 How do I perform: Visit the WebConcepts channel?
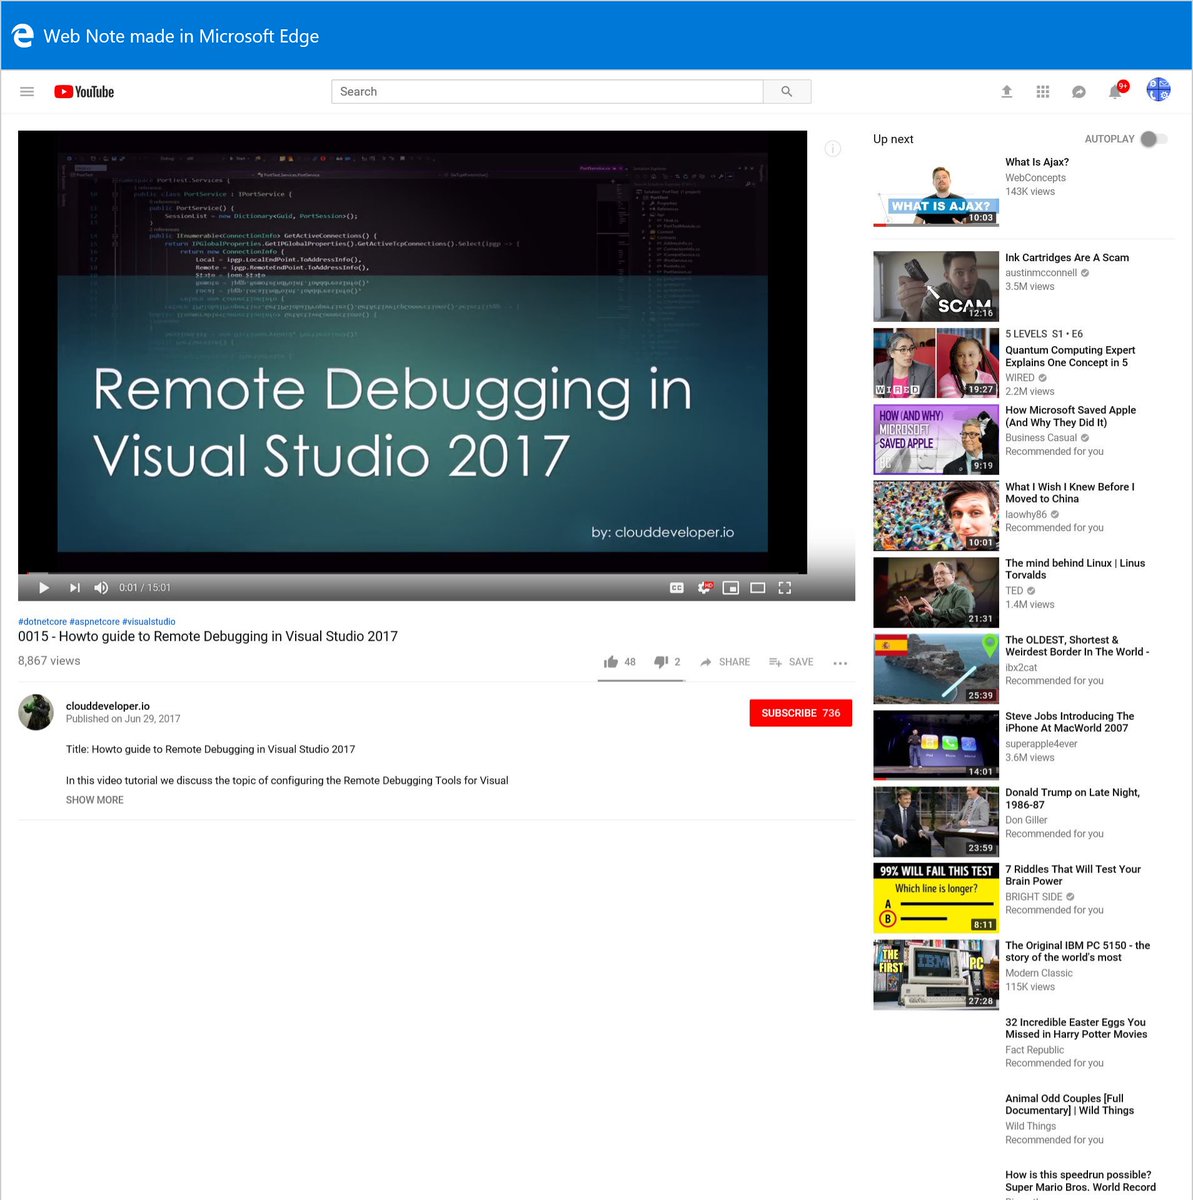tap(1035, 178)
